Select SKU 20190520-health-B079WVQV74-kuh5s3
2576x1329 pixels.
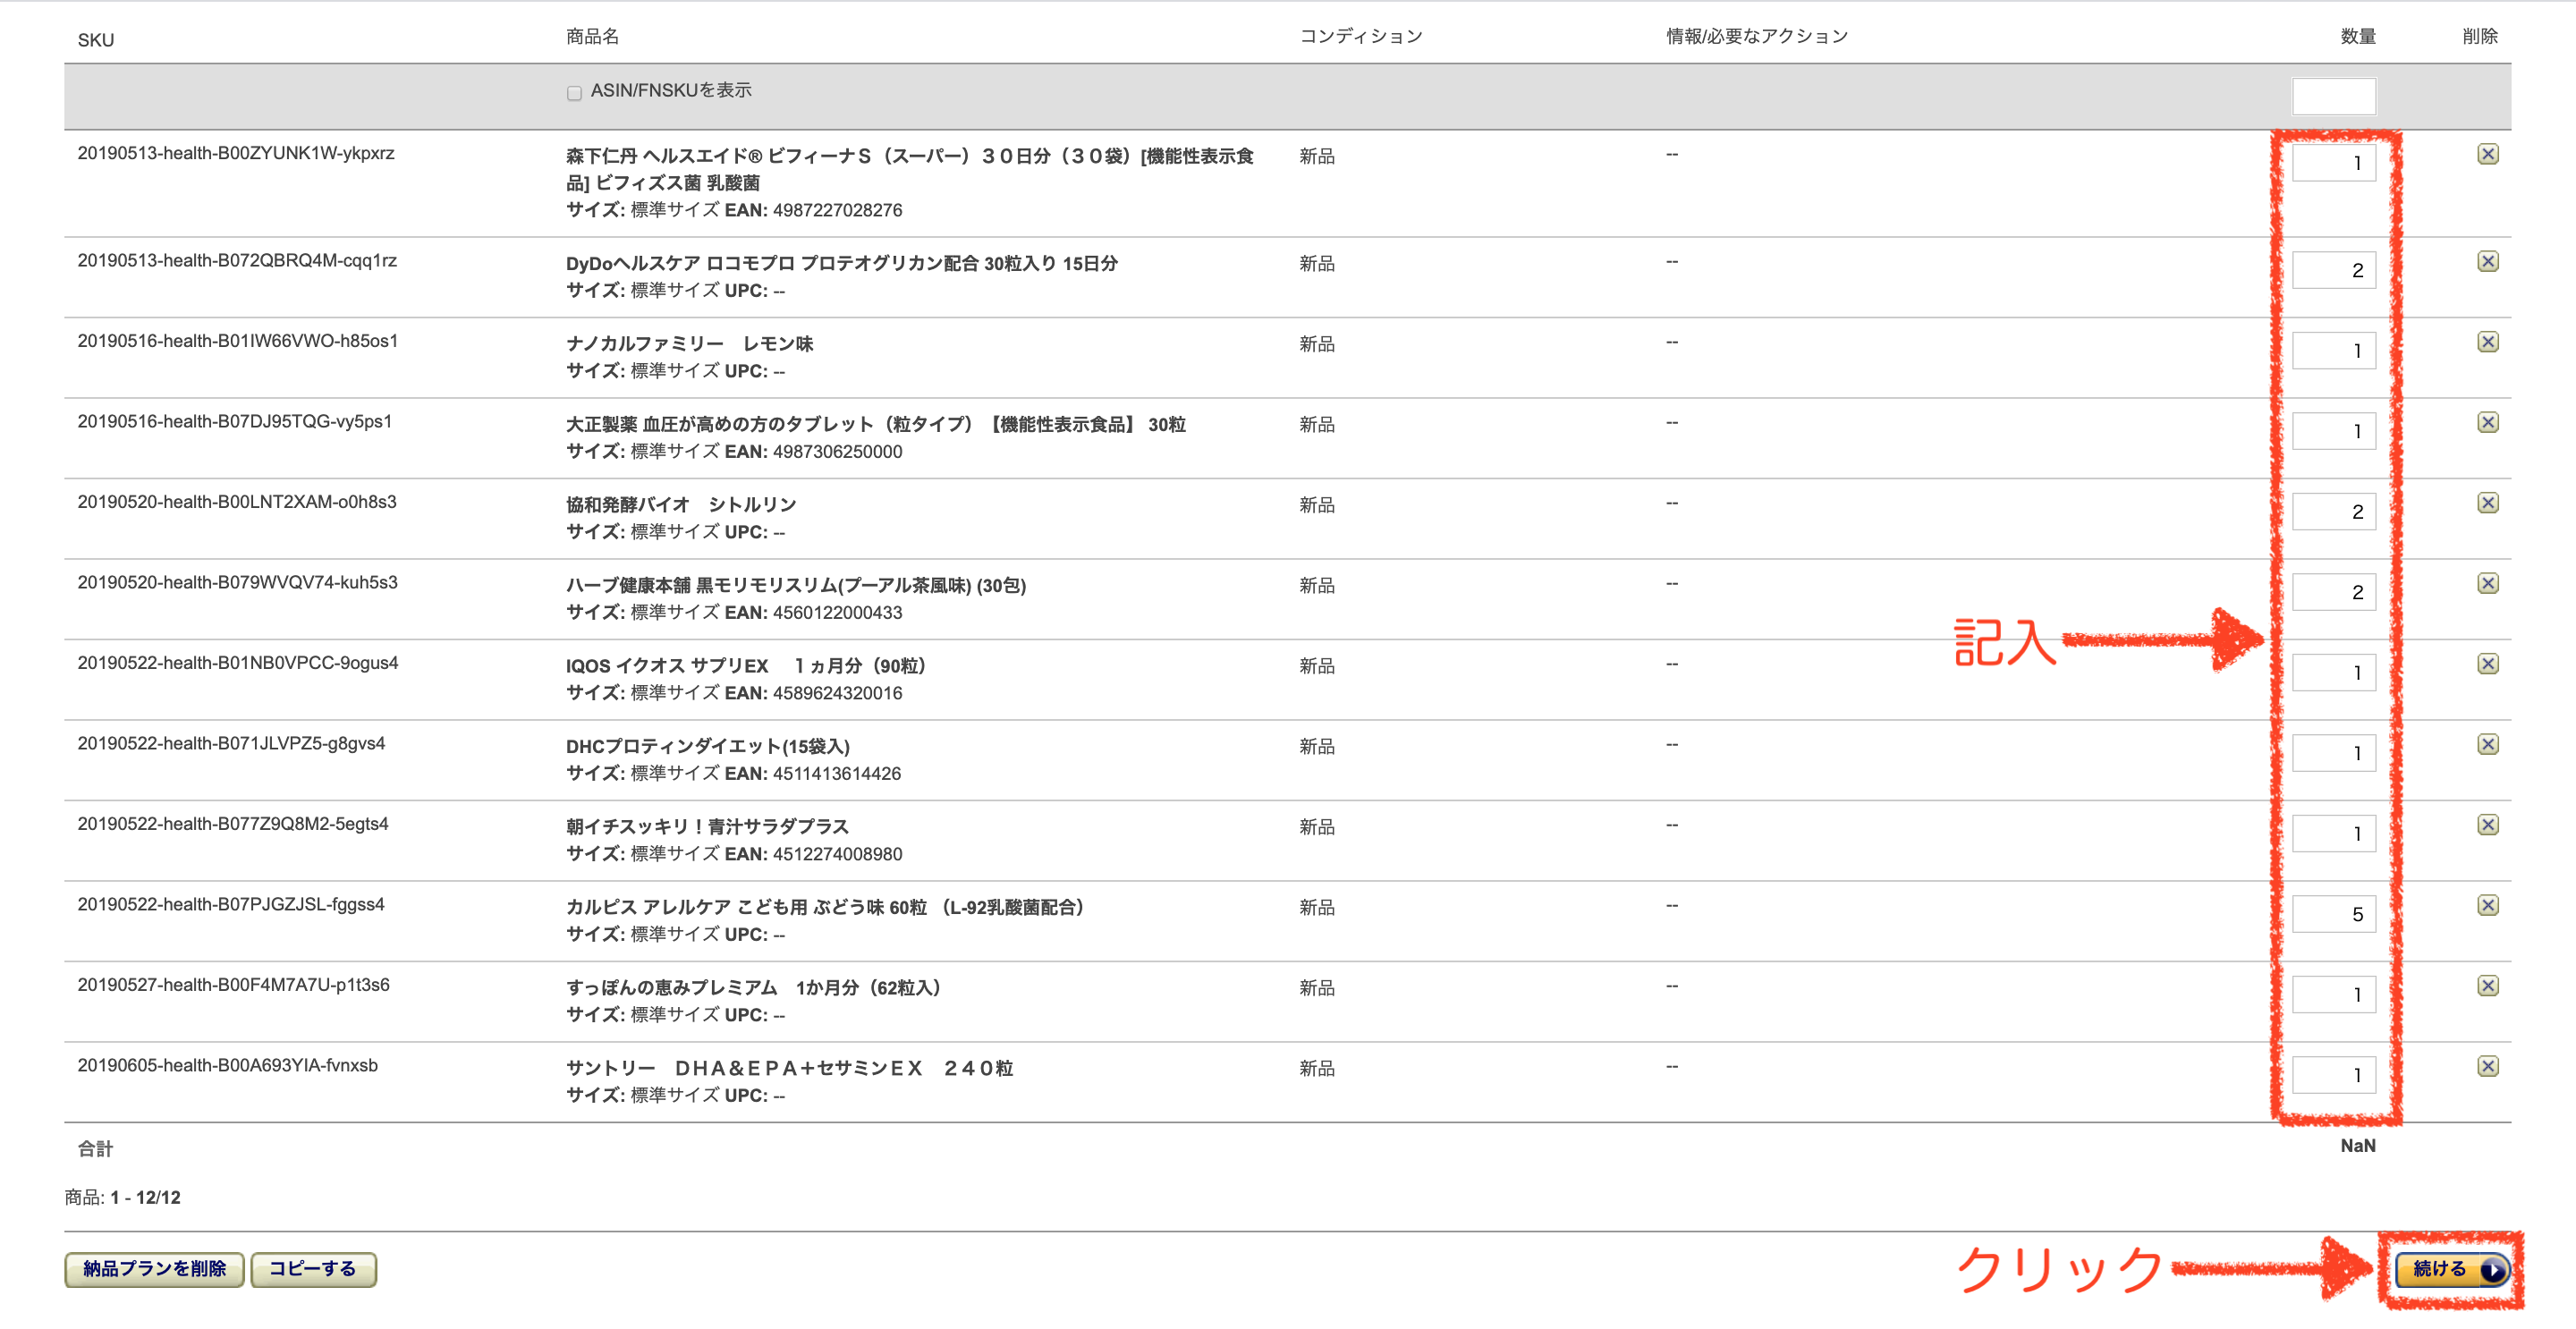[237, 582]
